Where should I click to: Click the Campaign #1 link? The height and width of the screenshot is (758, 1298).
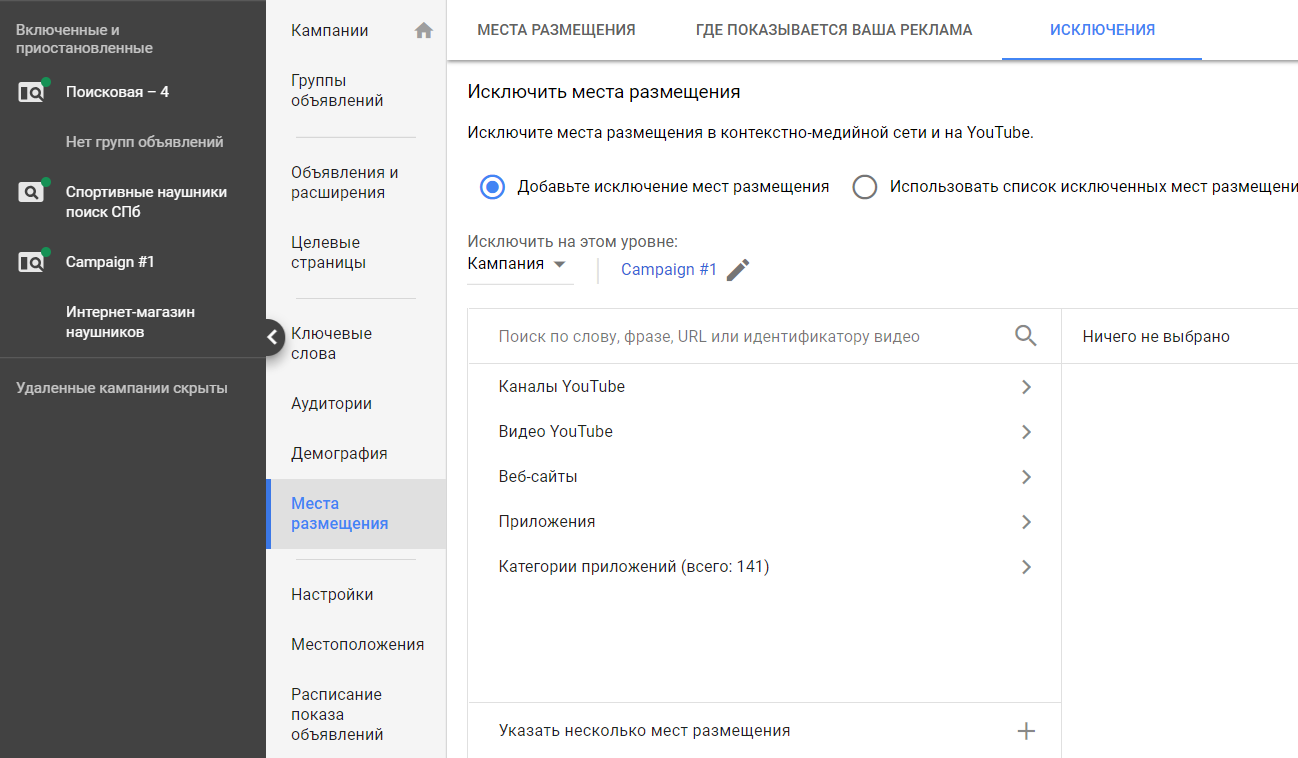pos(668,270)
